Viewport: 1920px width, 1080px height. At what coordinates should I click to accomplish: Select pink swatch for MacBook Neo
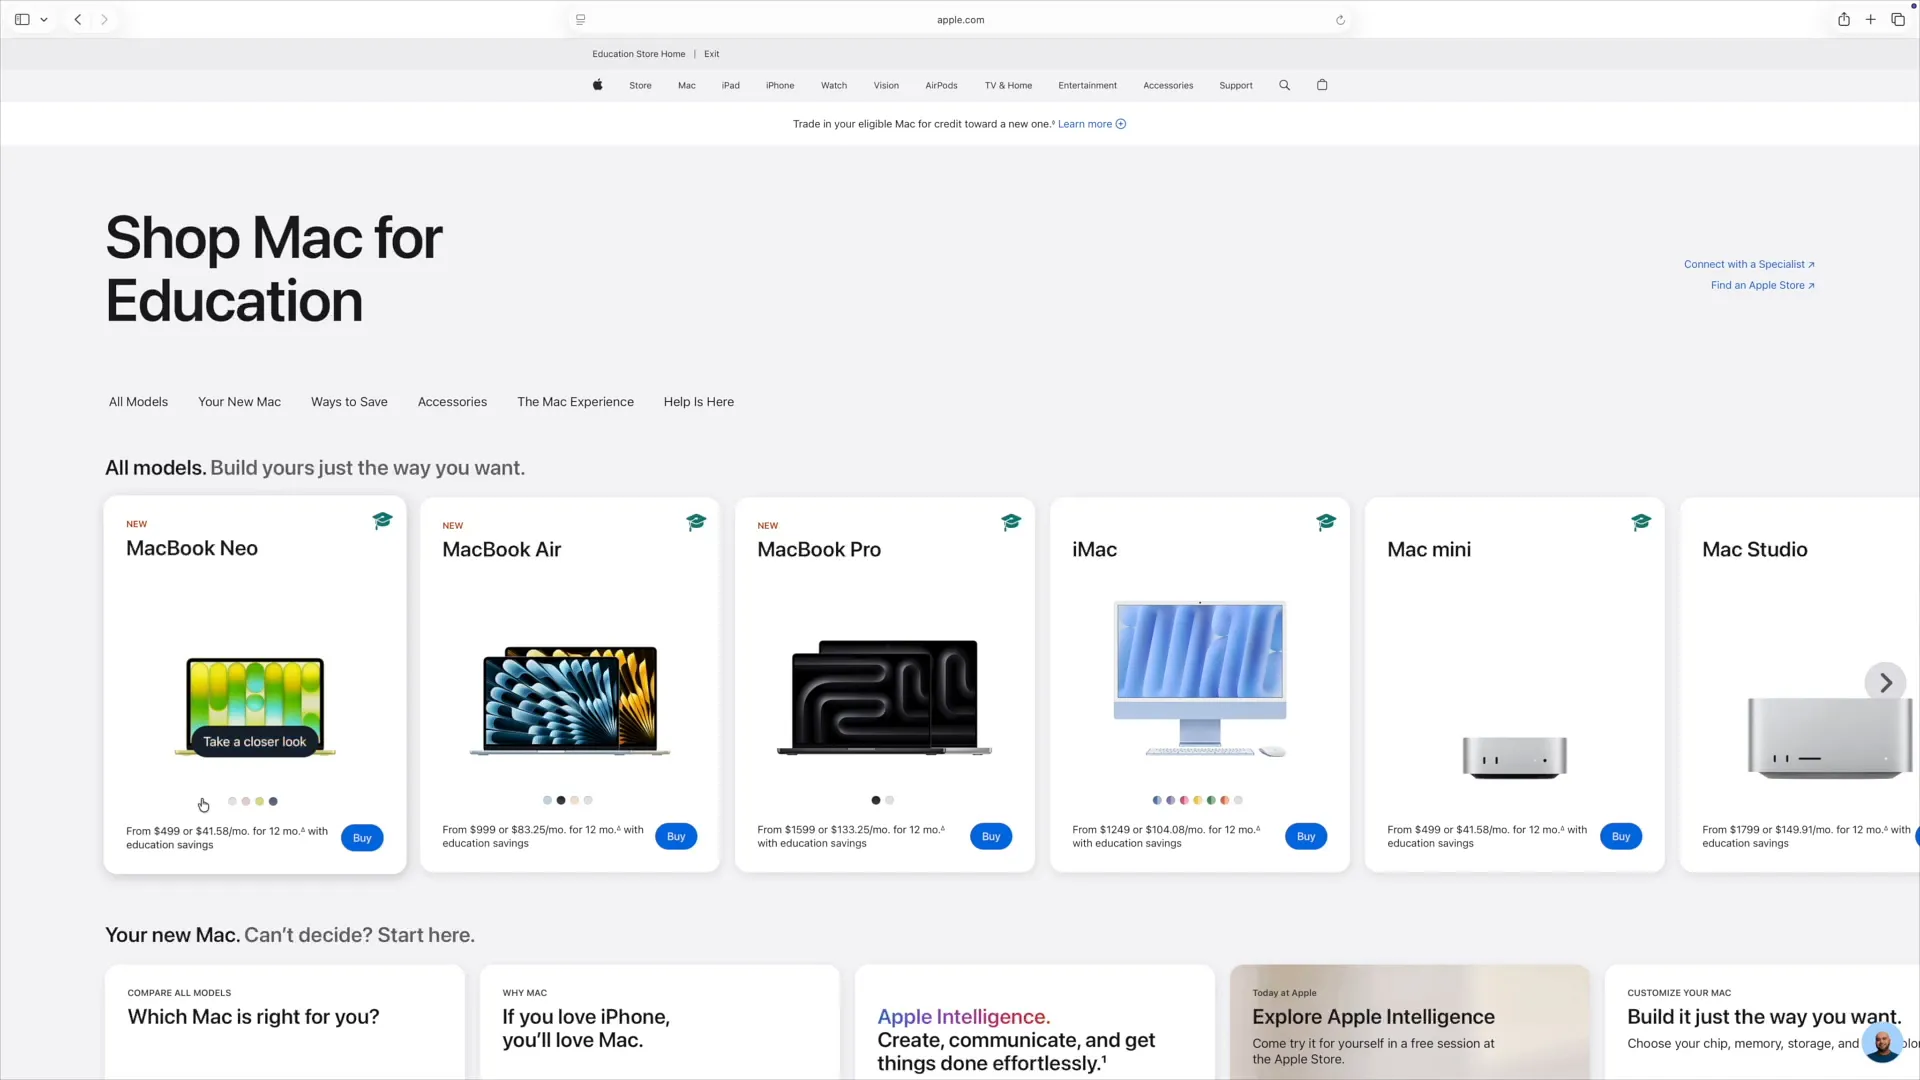click(x=246, y=801)
